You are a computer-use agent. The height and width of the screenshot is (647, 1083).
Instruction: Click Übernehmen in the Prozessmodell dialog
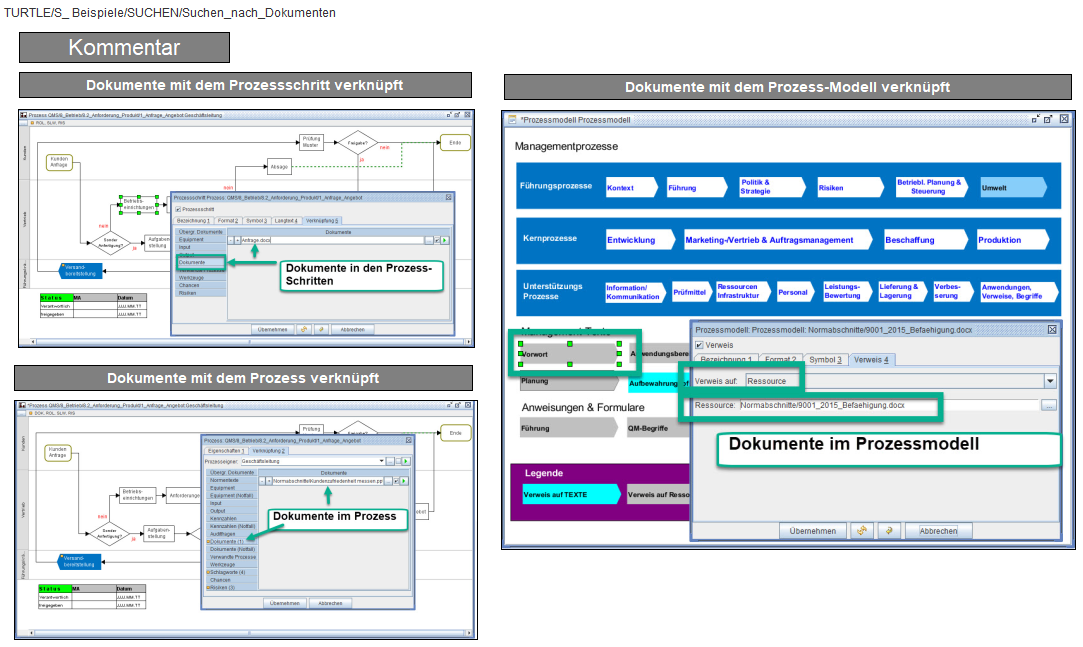[812, 530]
